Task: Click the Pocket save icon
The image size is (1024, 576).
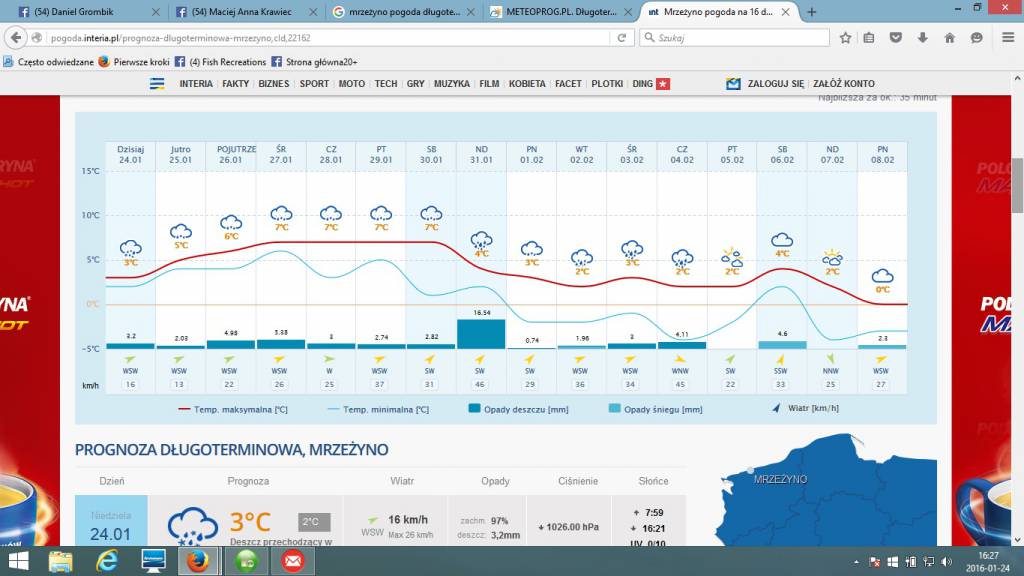Action: pos(896,38)
